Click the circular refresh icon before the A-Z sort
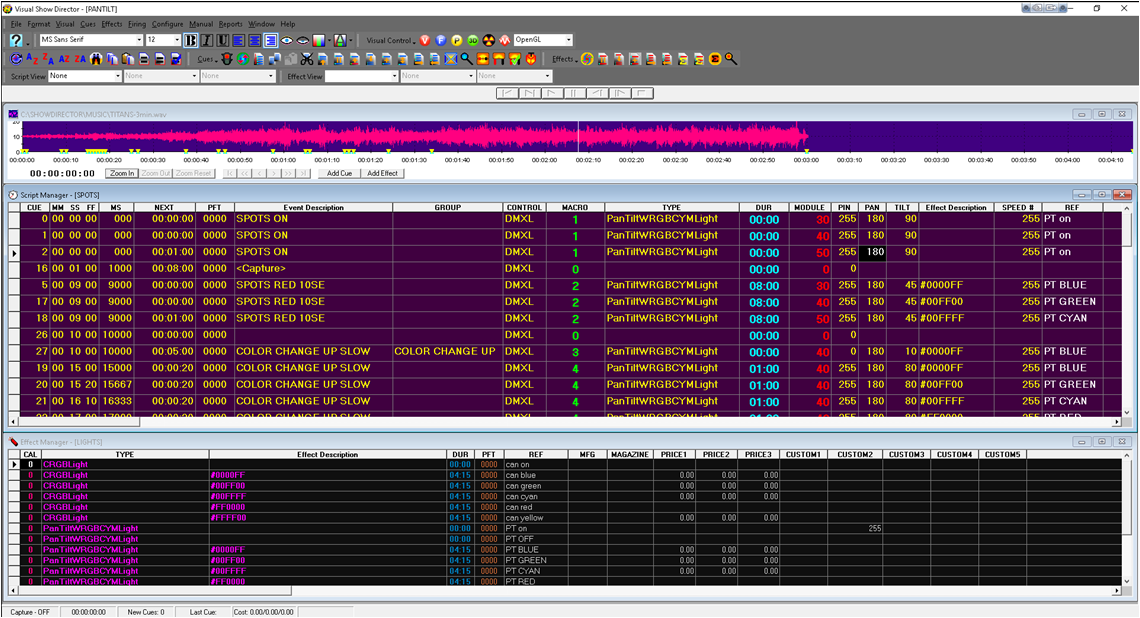 tap(16, 59)
